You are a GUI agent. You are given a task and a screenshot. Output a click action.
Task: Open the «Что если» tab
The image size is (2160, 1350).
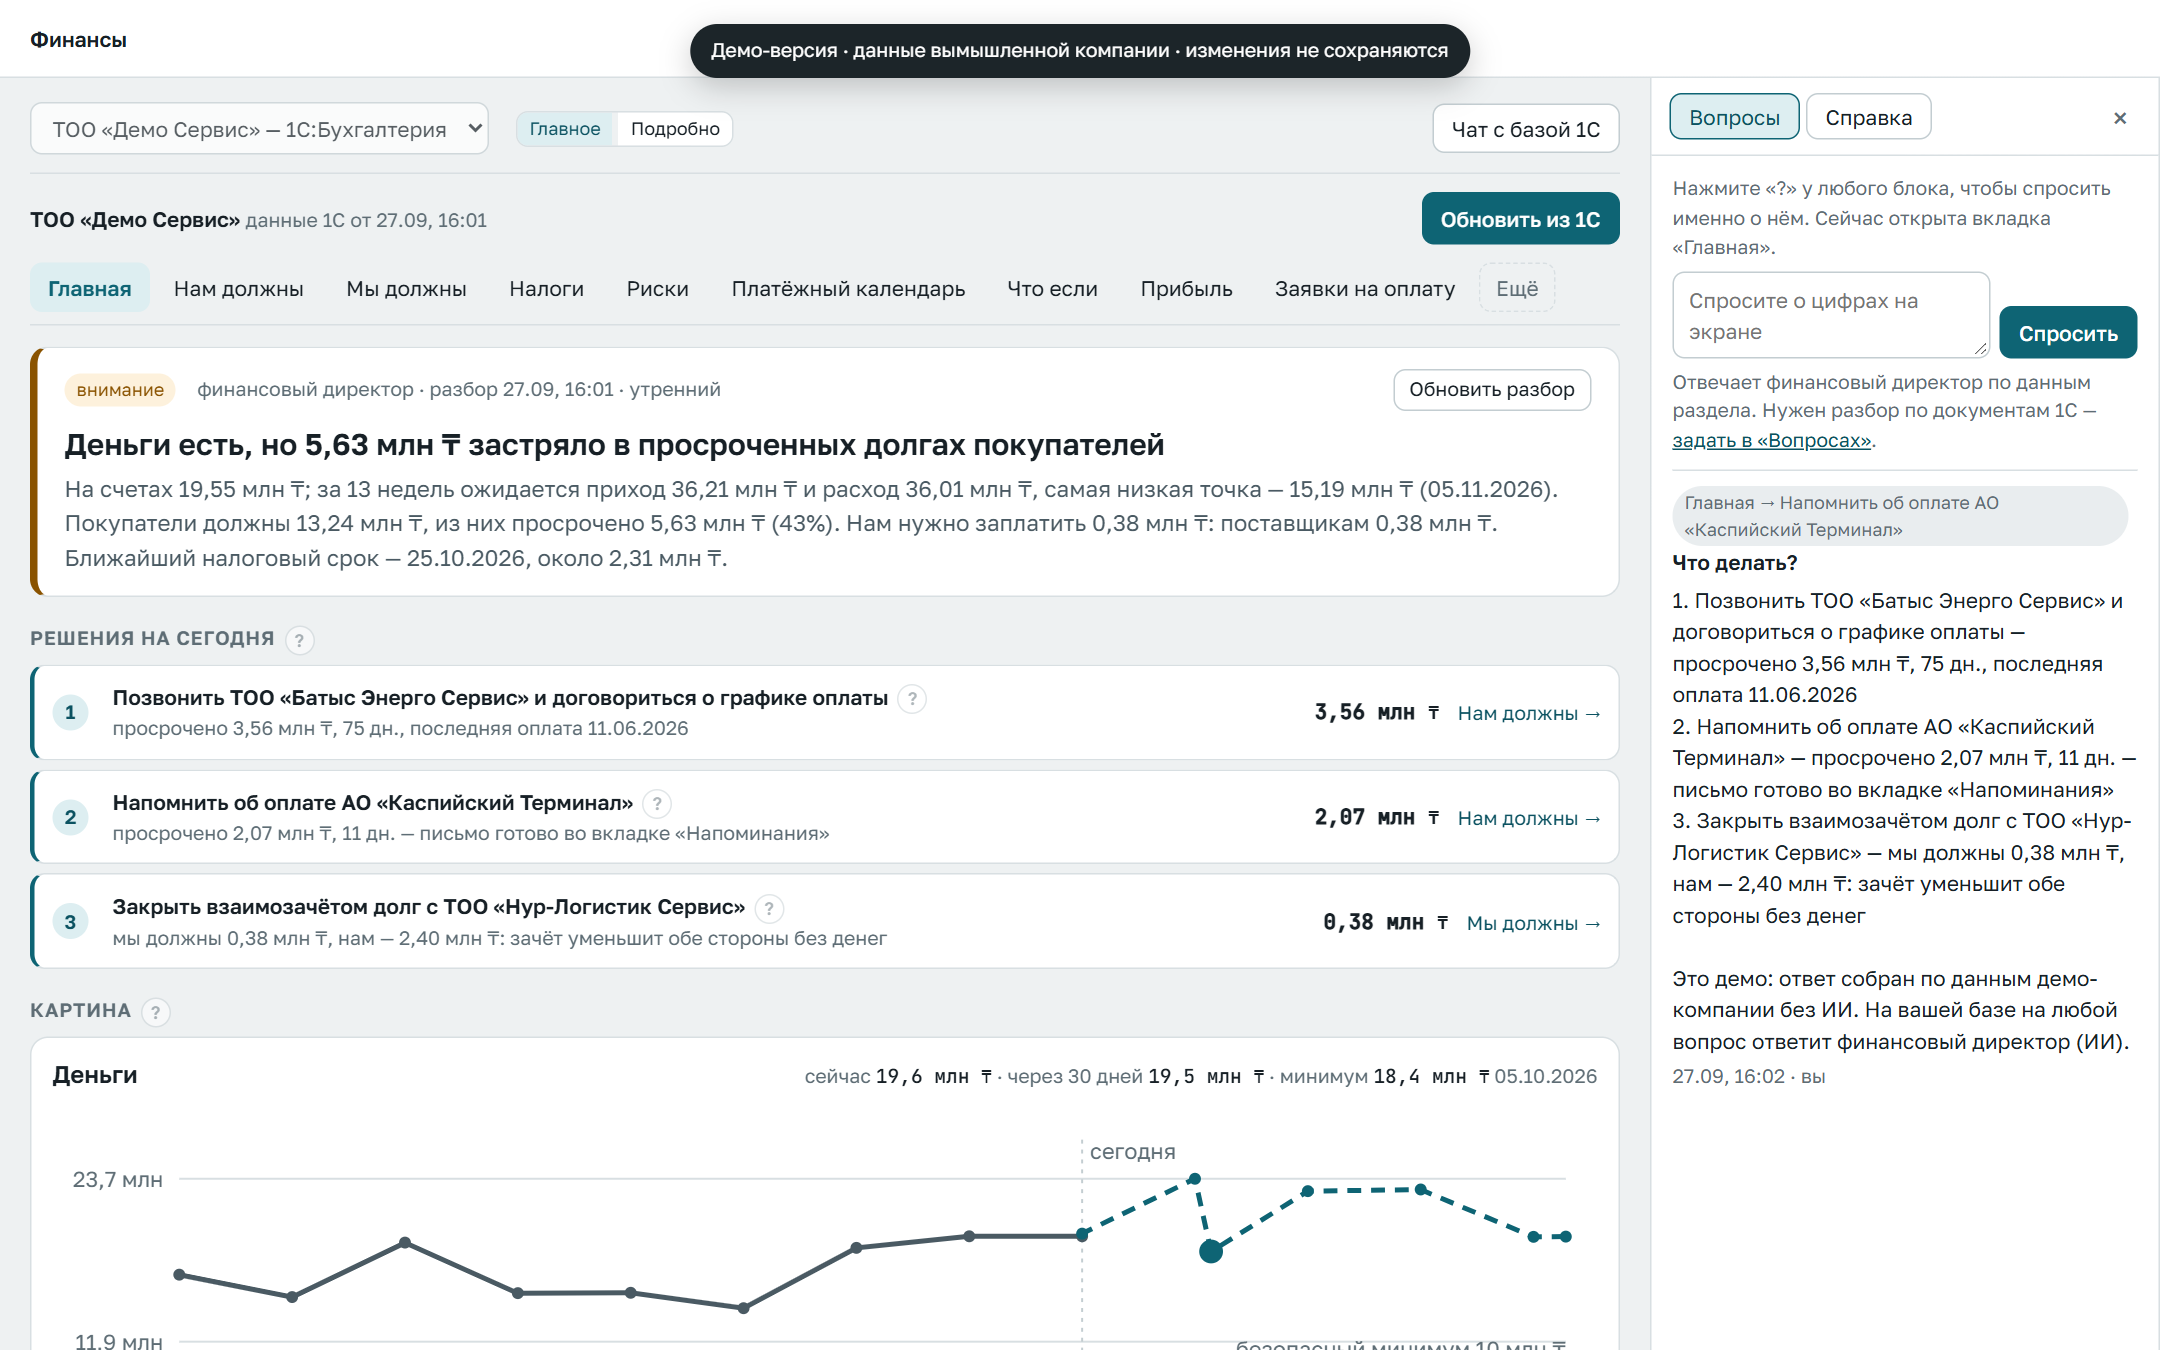click(x=1052, y=289)
